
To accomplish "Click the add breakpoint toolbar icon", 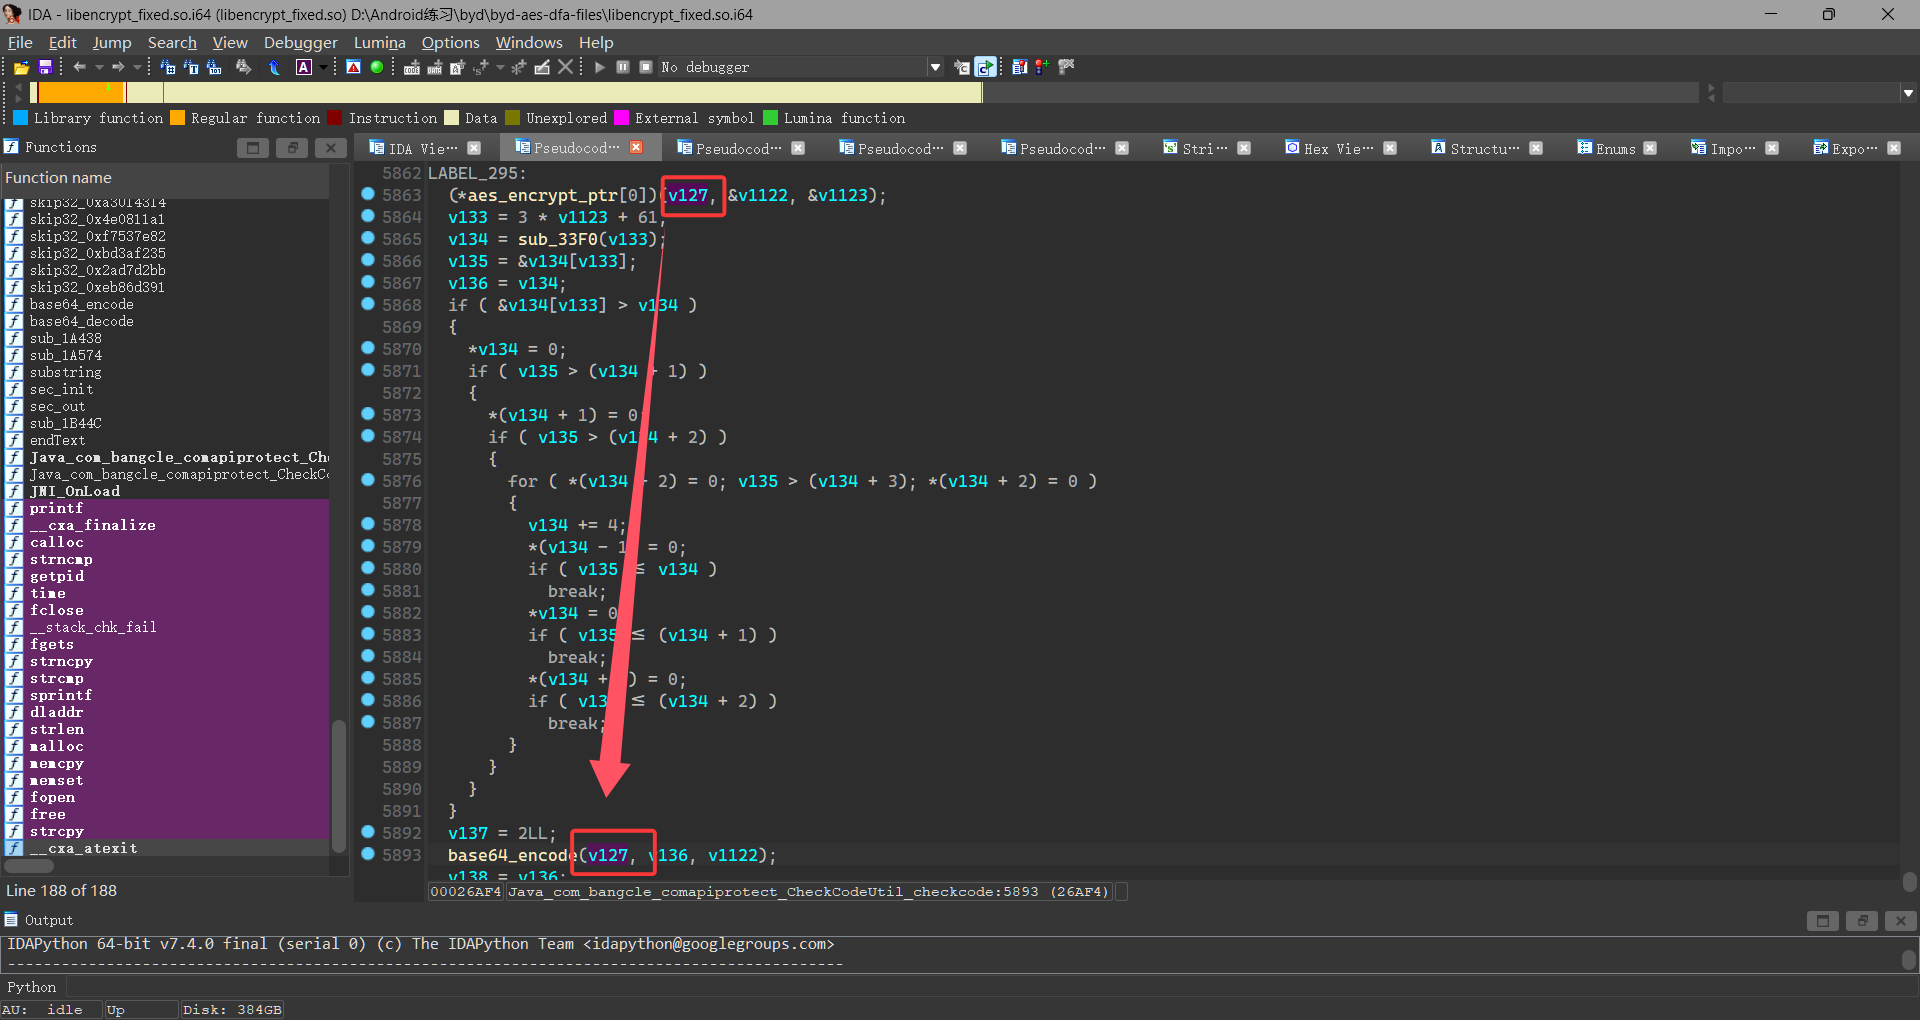I will point(1042,67).
